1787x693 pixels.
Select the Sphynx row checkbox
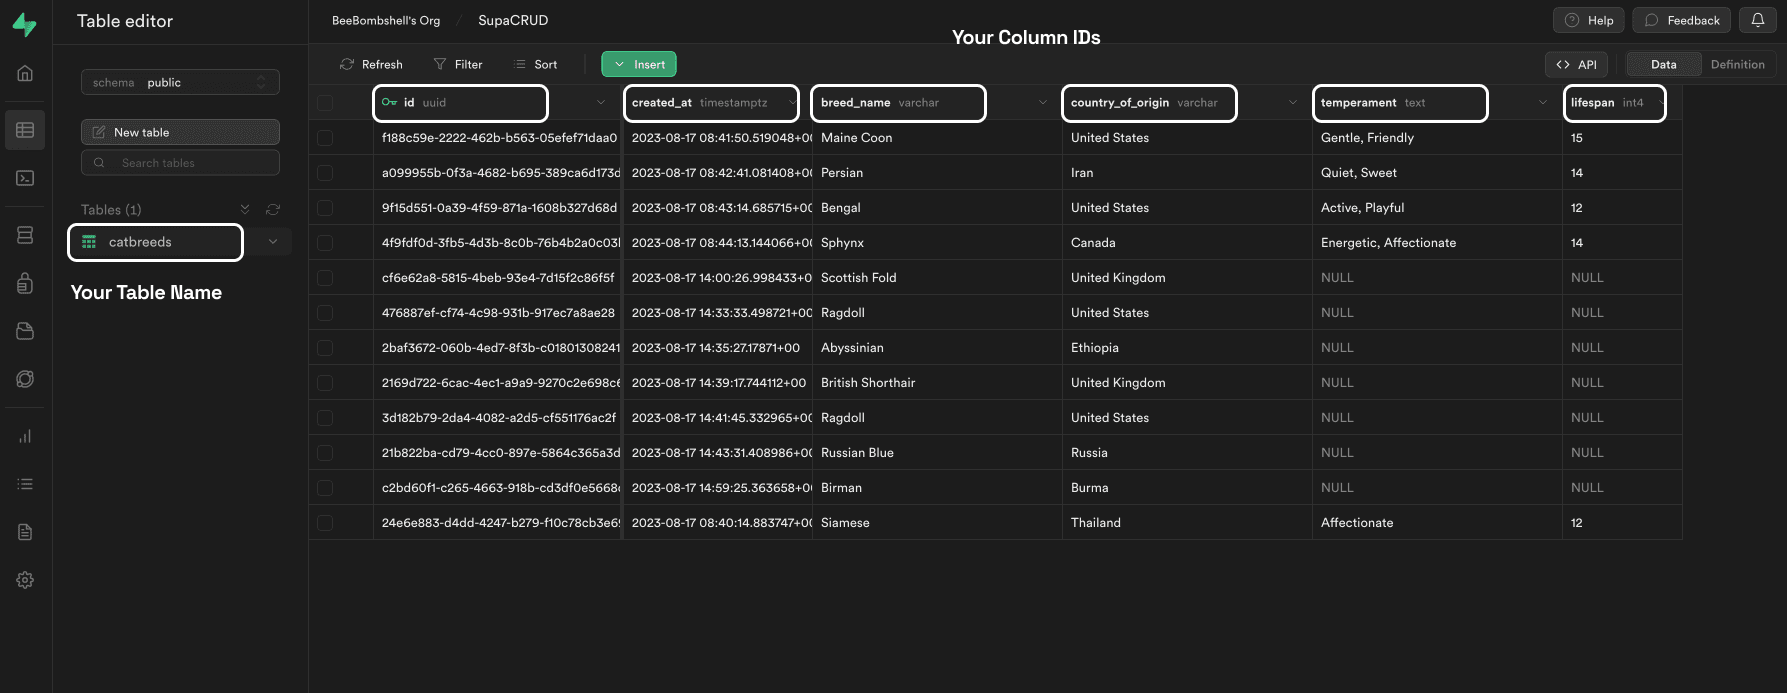(325, 243)
